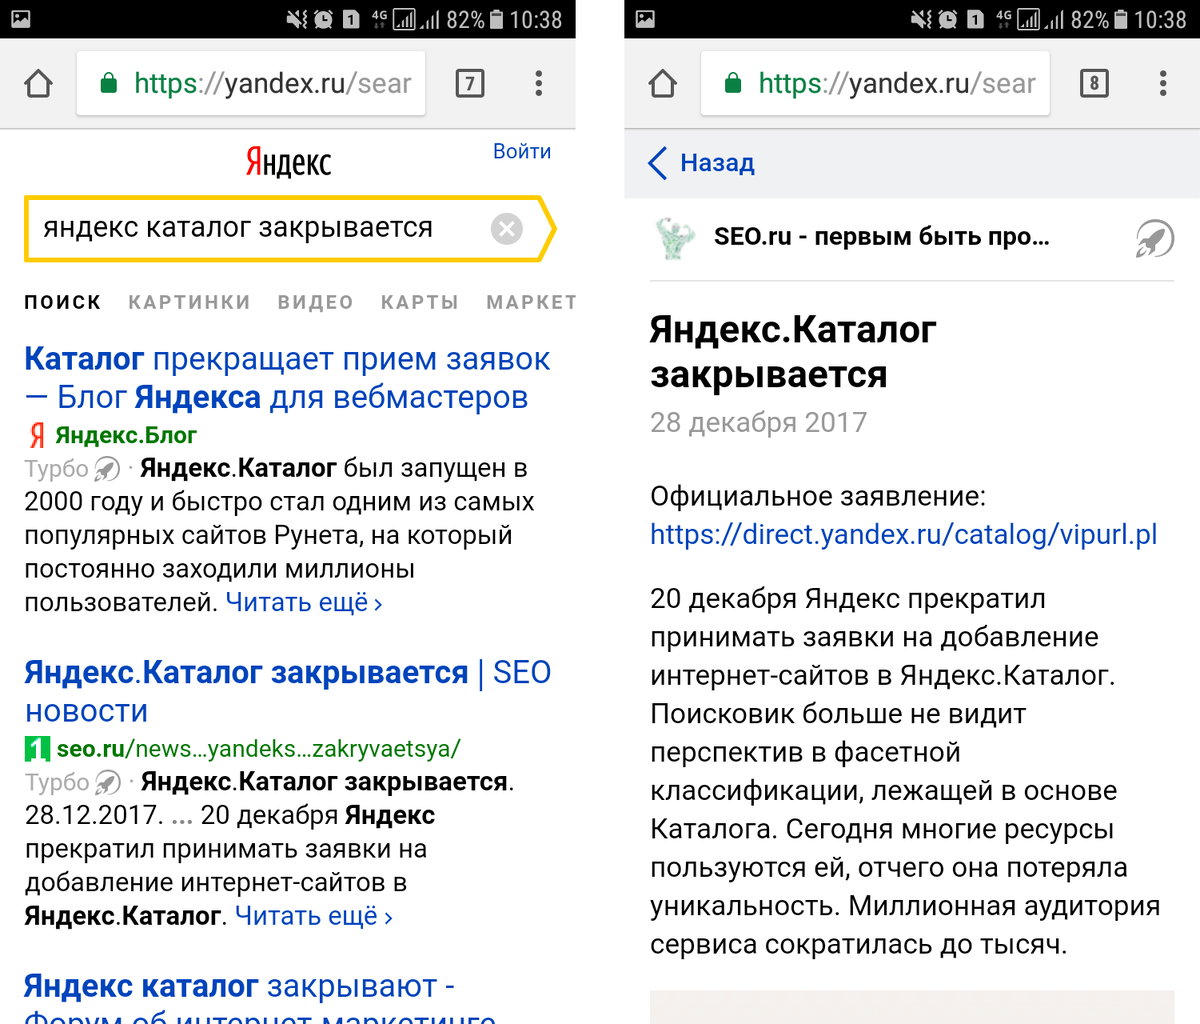
Task: Switch to the ВИДЕО search tab
Action: coord(315,301)
